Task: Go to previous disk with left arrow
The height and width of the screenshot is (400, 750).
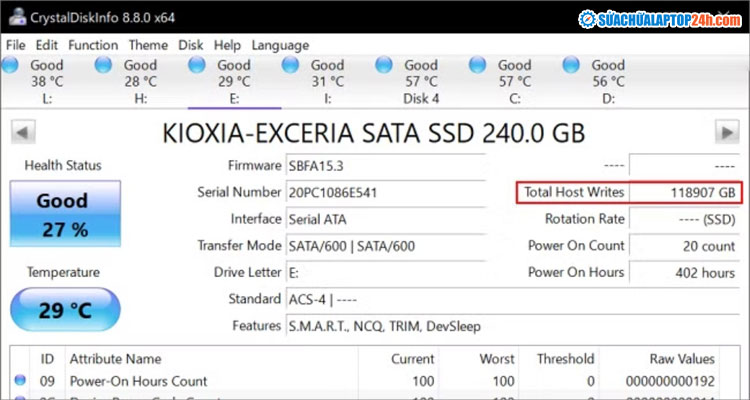Action: (x=23, y=133)
